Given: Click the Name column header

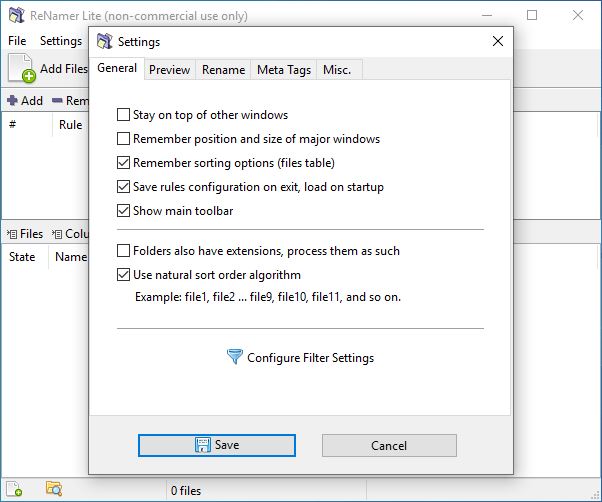Looking at the screenshot, I should coord(71,256).
